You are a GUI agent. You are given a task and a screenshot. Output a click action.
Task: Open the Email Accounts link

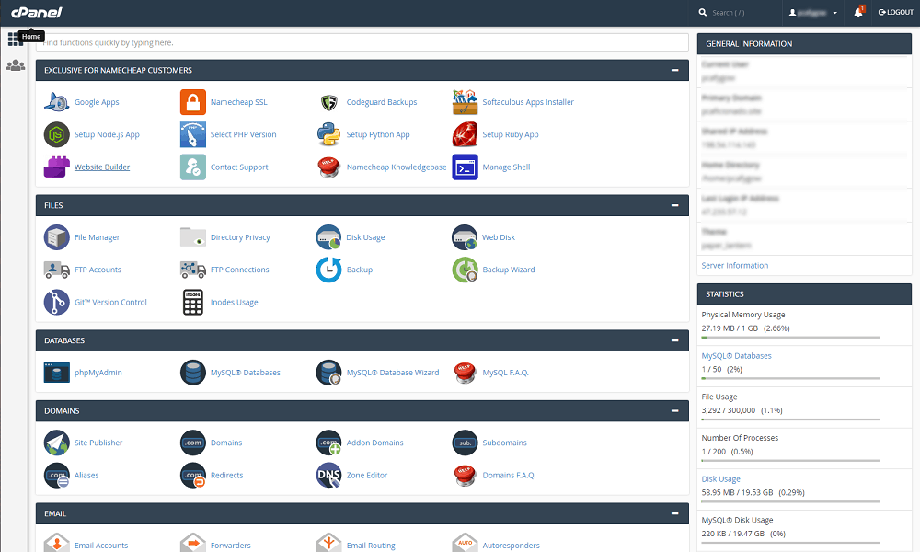point(101,546)
